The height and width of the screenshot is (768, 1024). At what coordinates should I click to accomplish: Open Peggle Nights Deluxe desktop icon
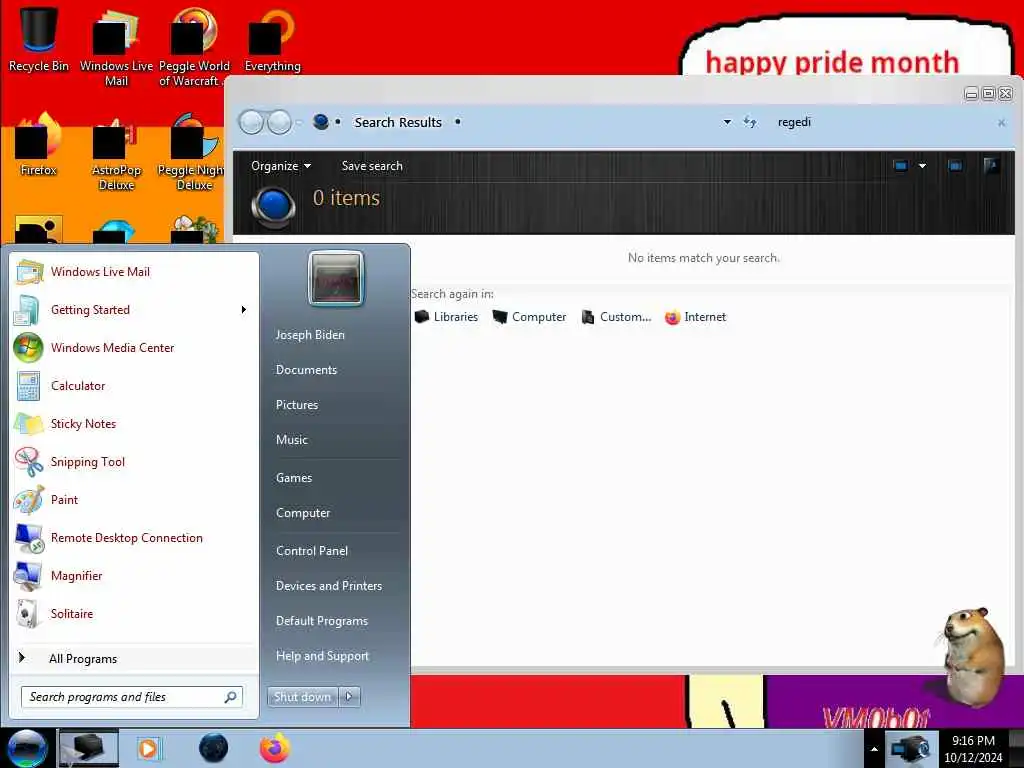191,153
